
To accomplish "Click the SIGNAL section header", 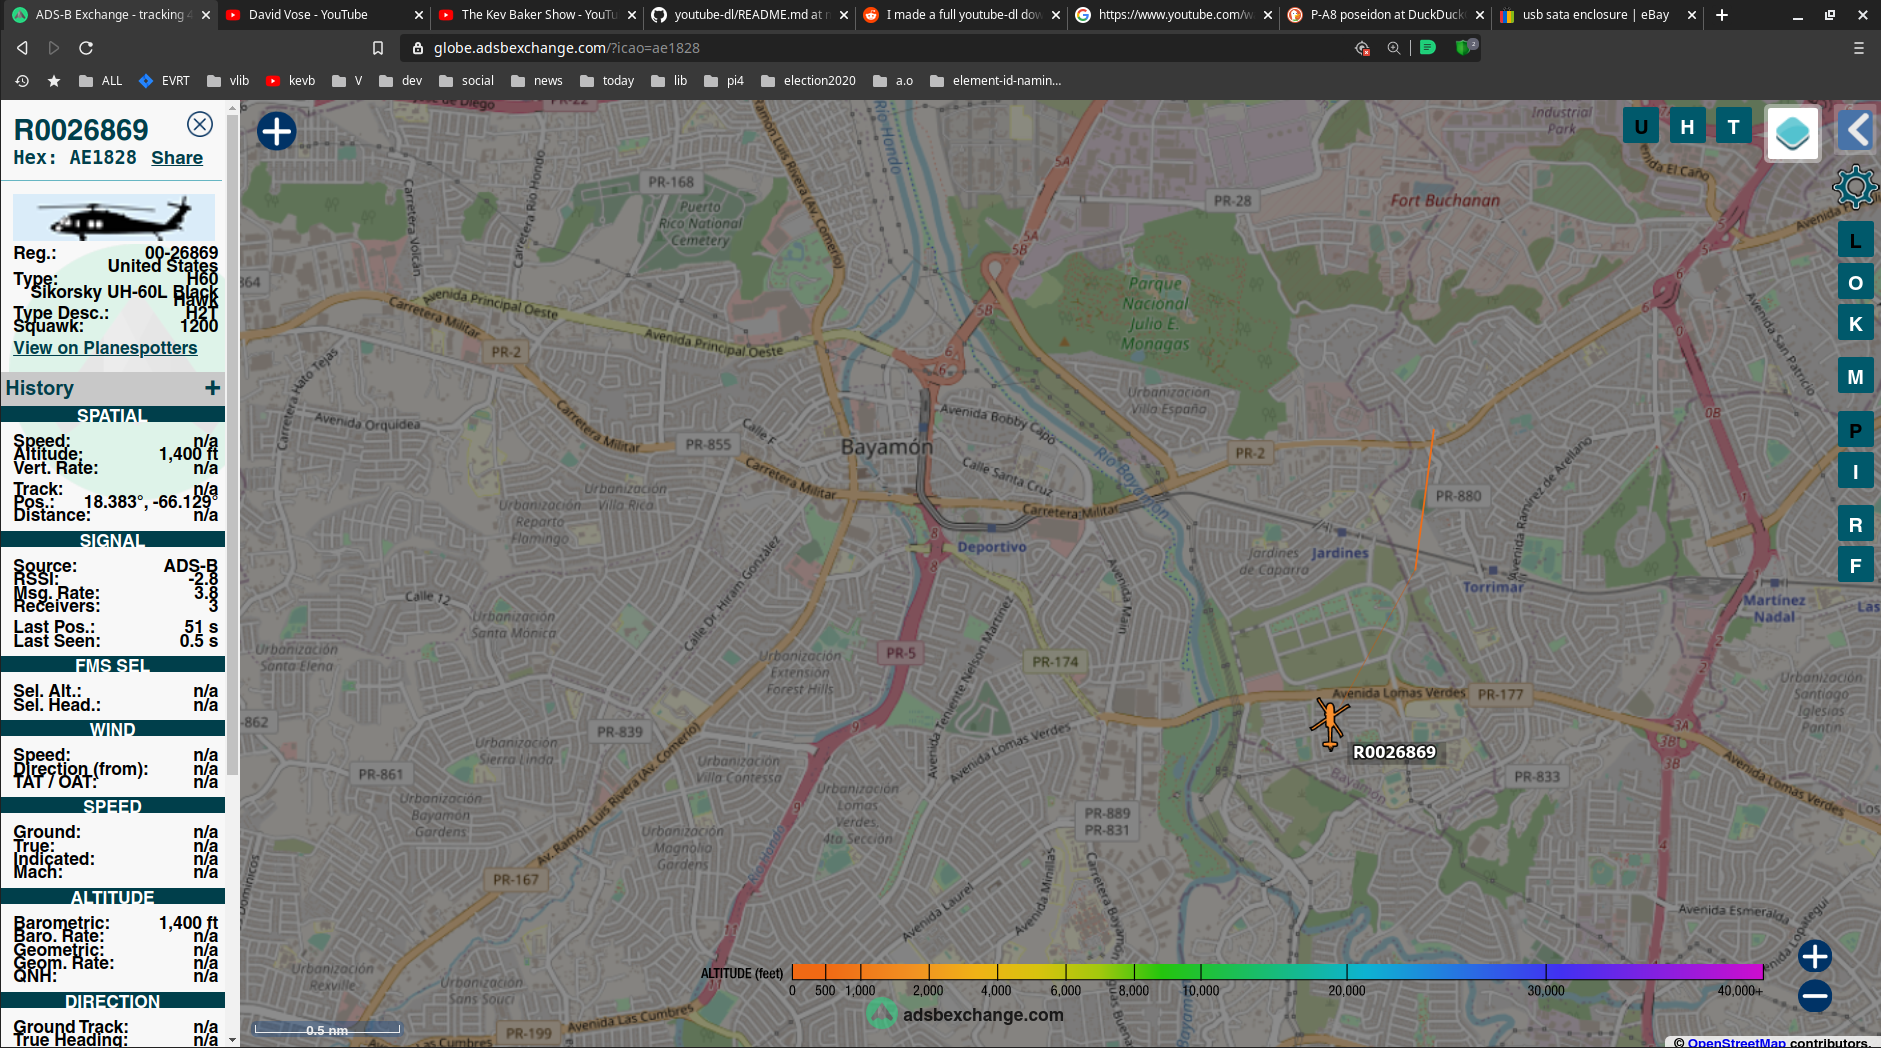I will [x=113, y=540].
